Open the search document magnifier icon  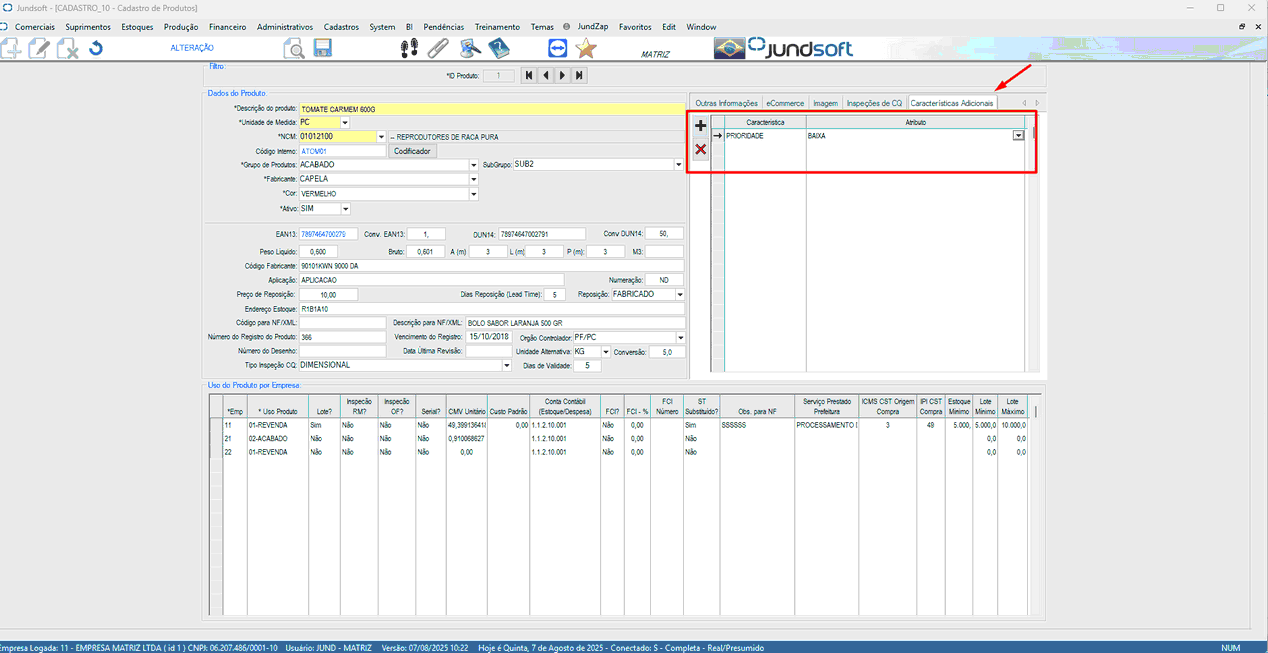tap(294, 48)
